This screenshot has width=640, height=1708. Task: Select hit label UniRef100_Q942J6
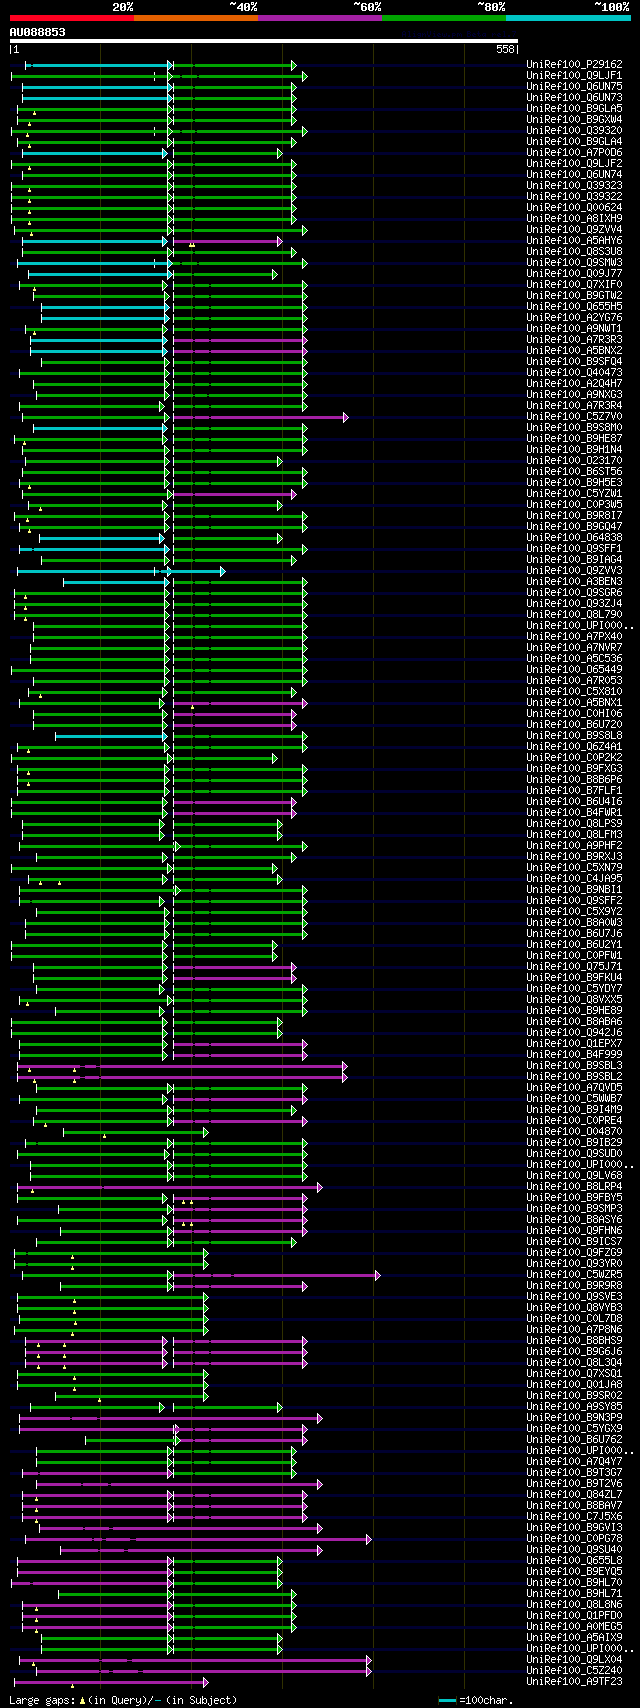point(574,1033)
